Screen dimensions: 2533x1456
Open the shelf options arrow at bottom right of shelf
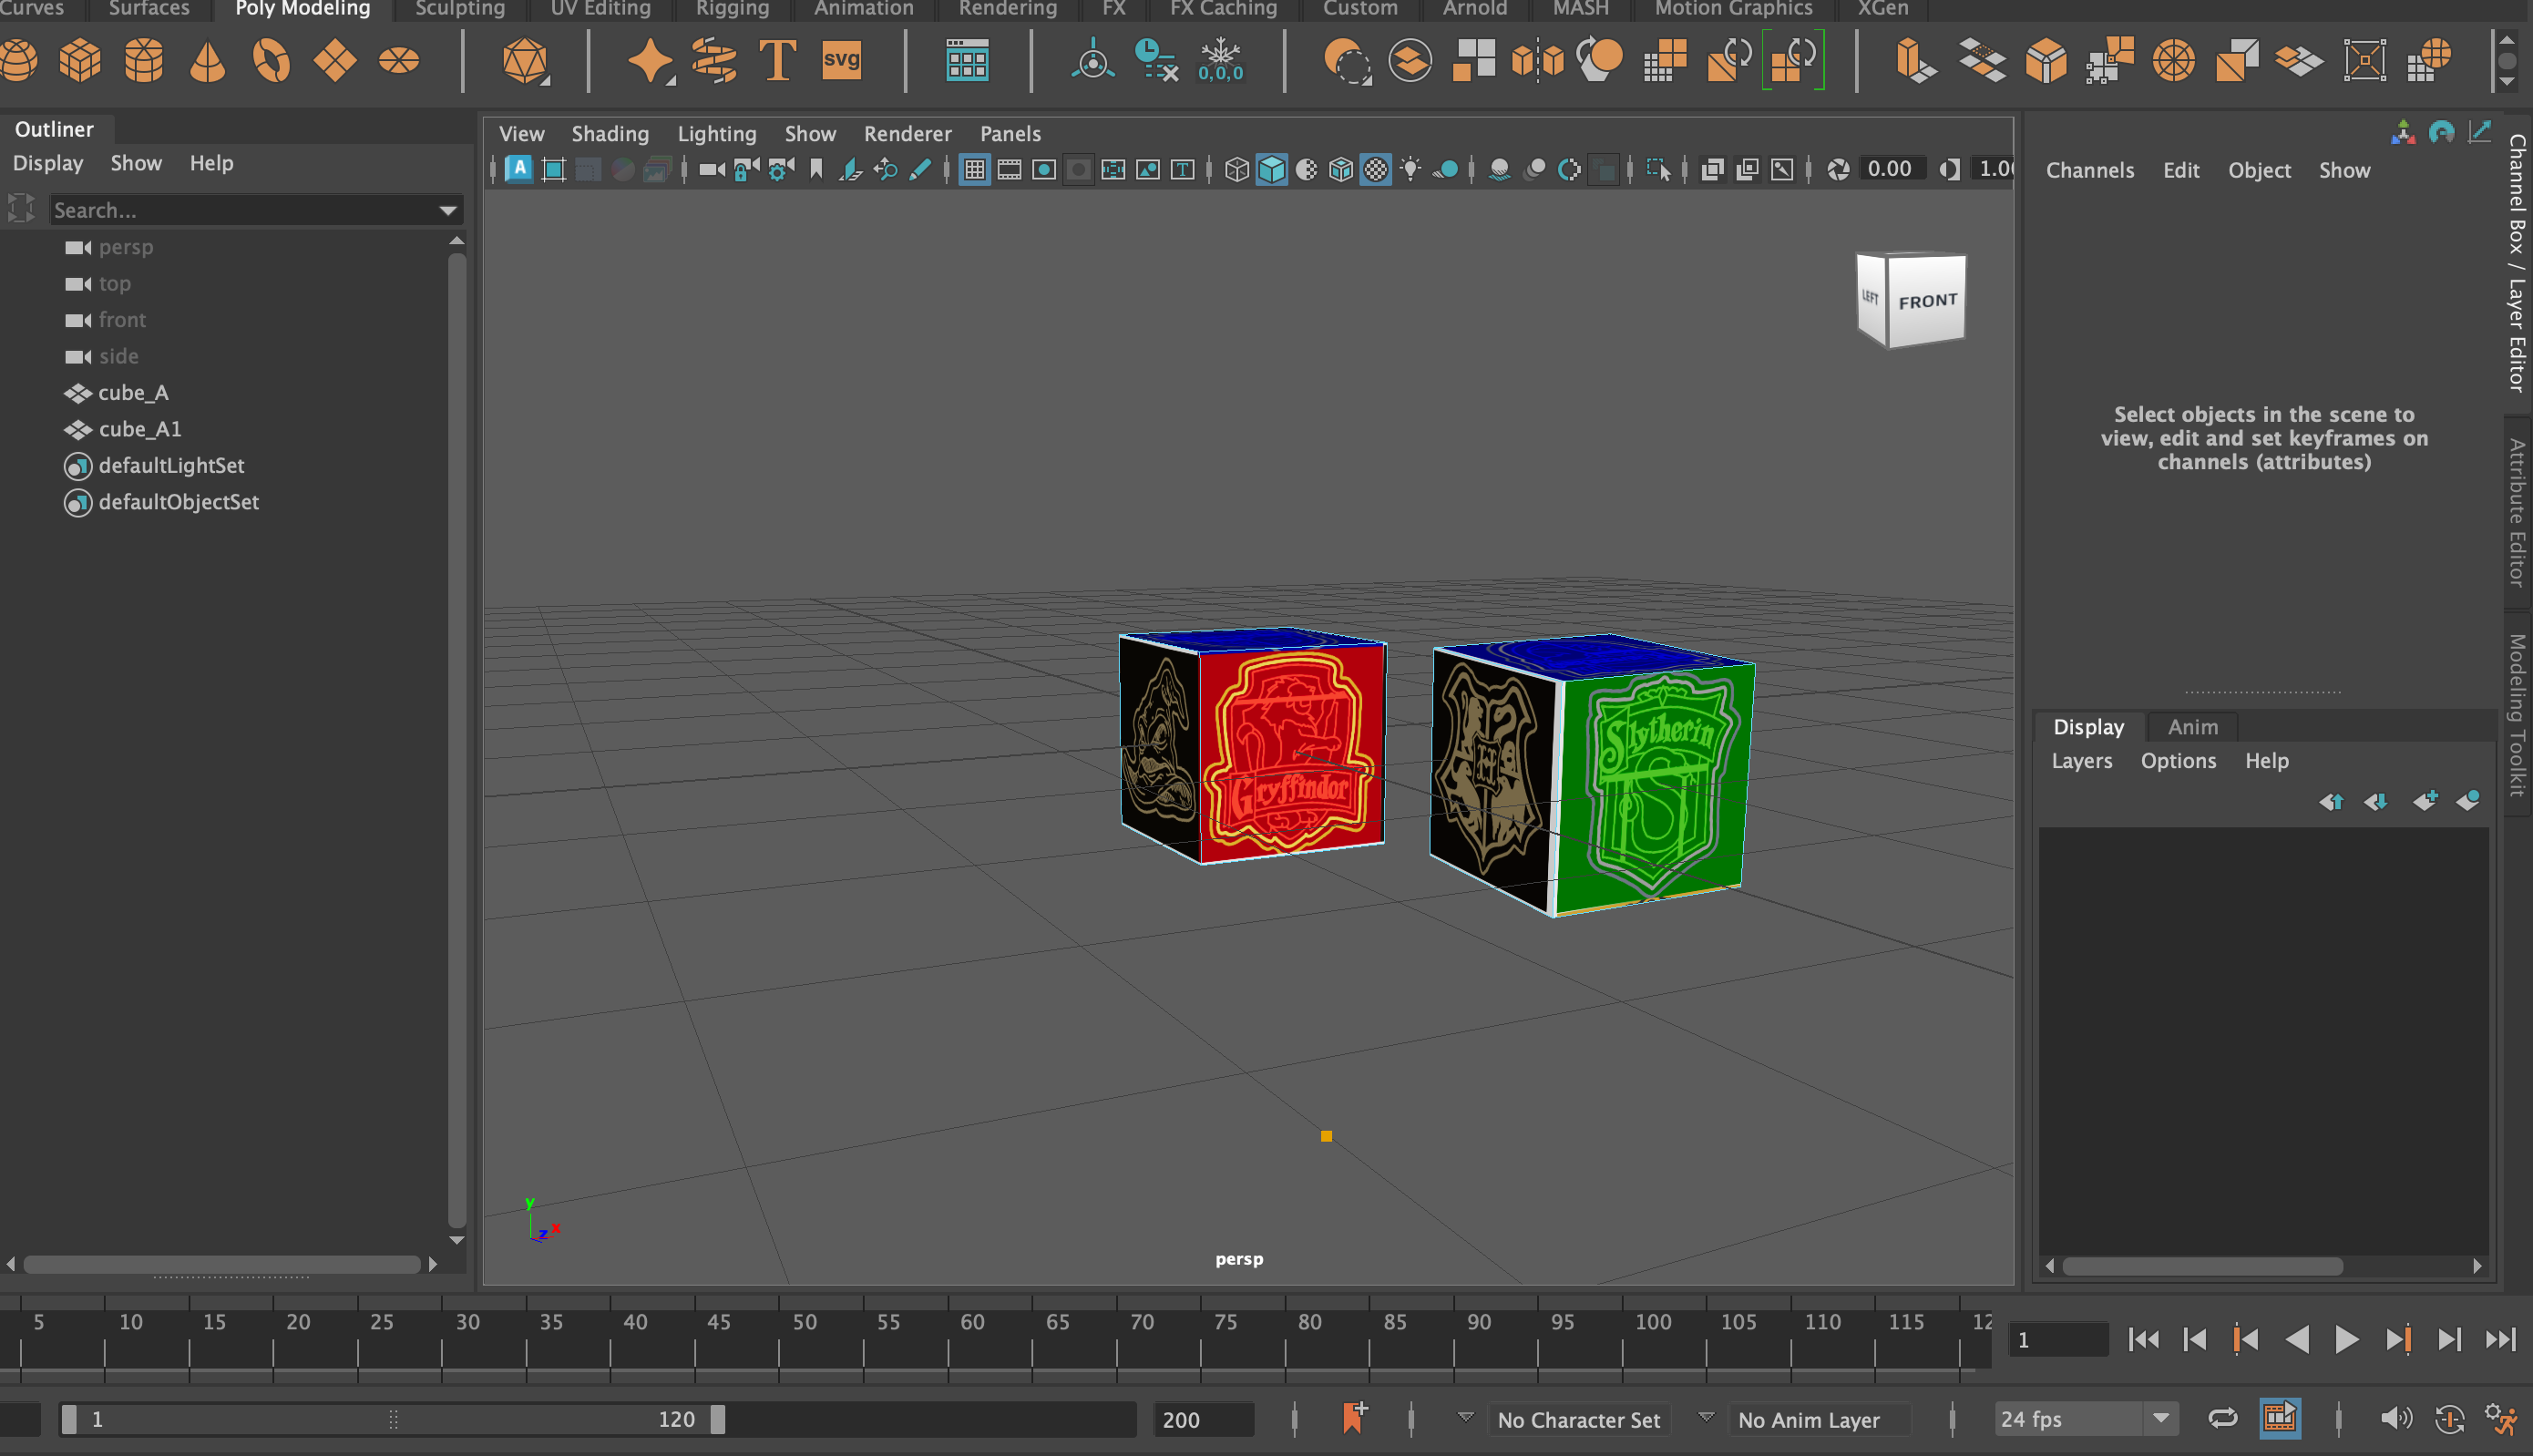(2507, 82)
